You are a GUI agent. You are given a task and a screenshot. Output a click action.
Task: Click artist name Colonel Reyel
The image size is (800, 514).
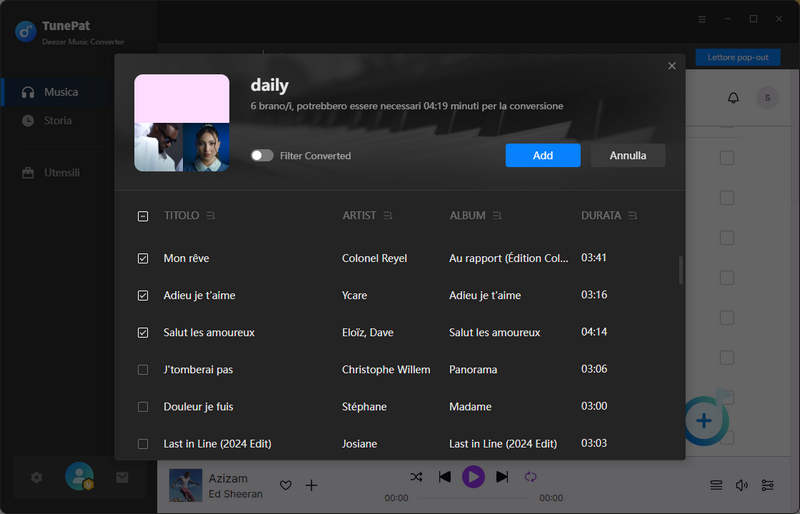374,258
